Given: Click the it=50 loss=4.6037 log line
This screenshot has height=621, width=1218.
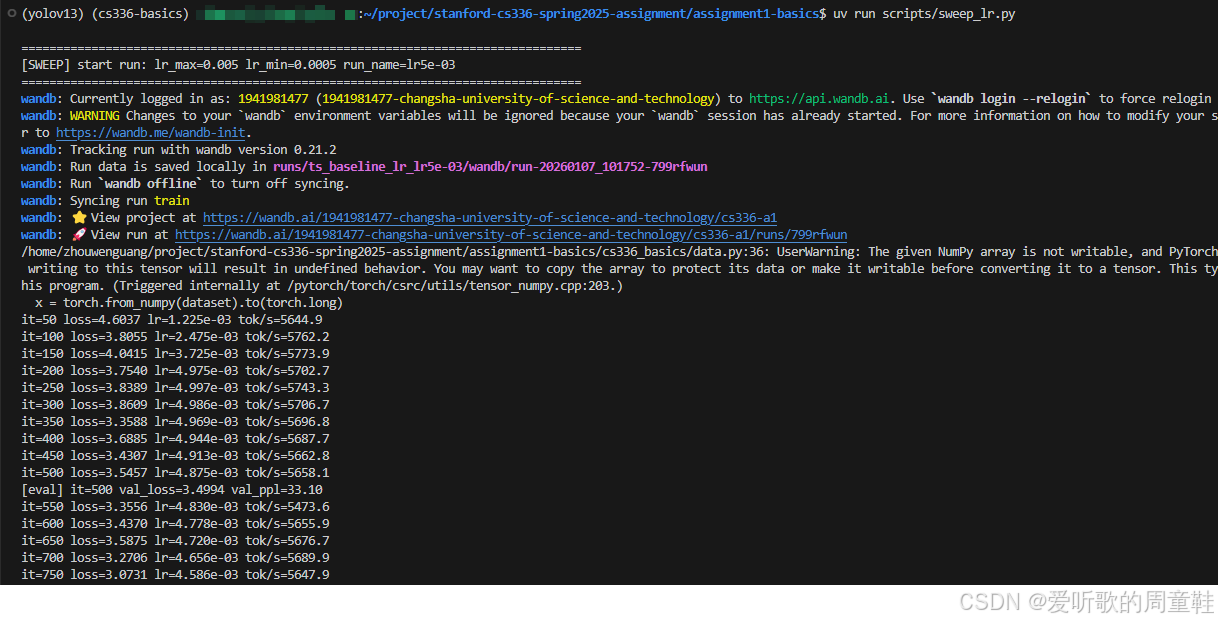Looking at the screenshot, I should click(172, 319).
